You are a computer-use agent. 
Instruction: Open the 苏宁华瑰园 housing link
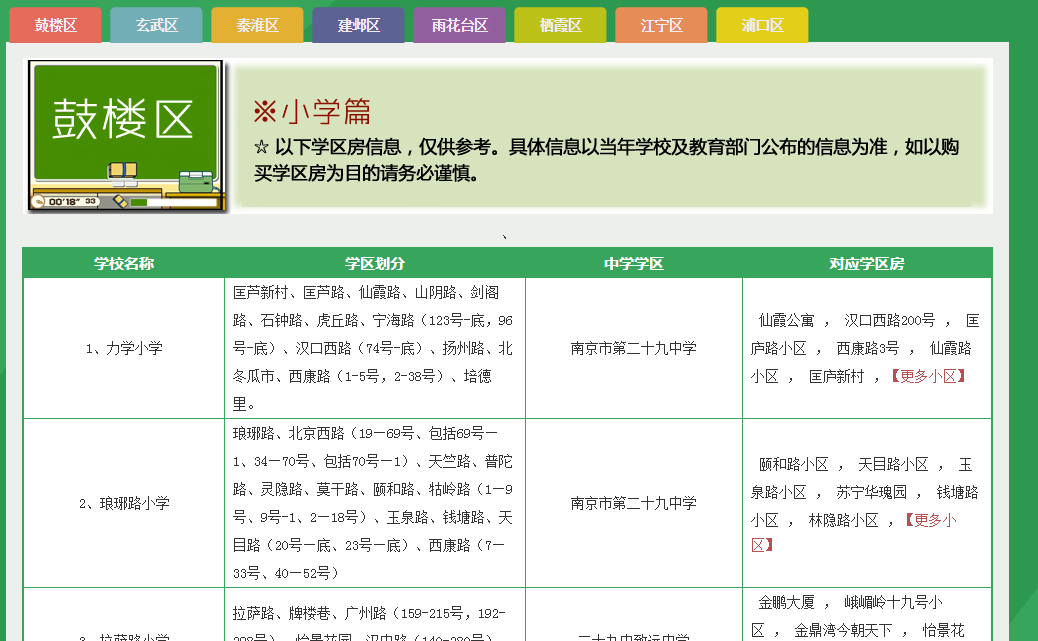[871, 493]
